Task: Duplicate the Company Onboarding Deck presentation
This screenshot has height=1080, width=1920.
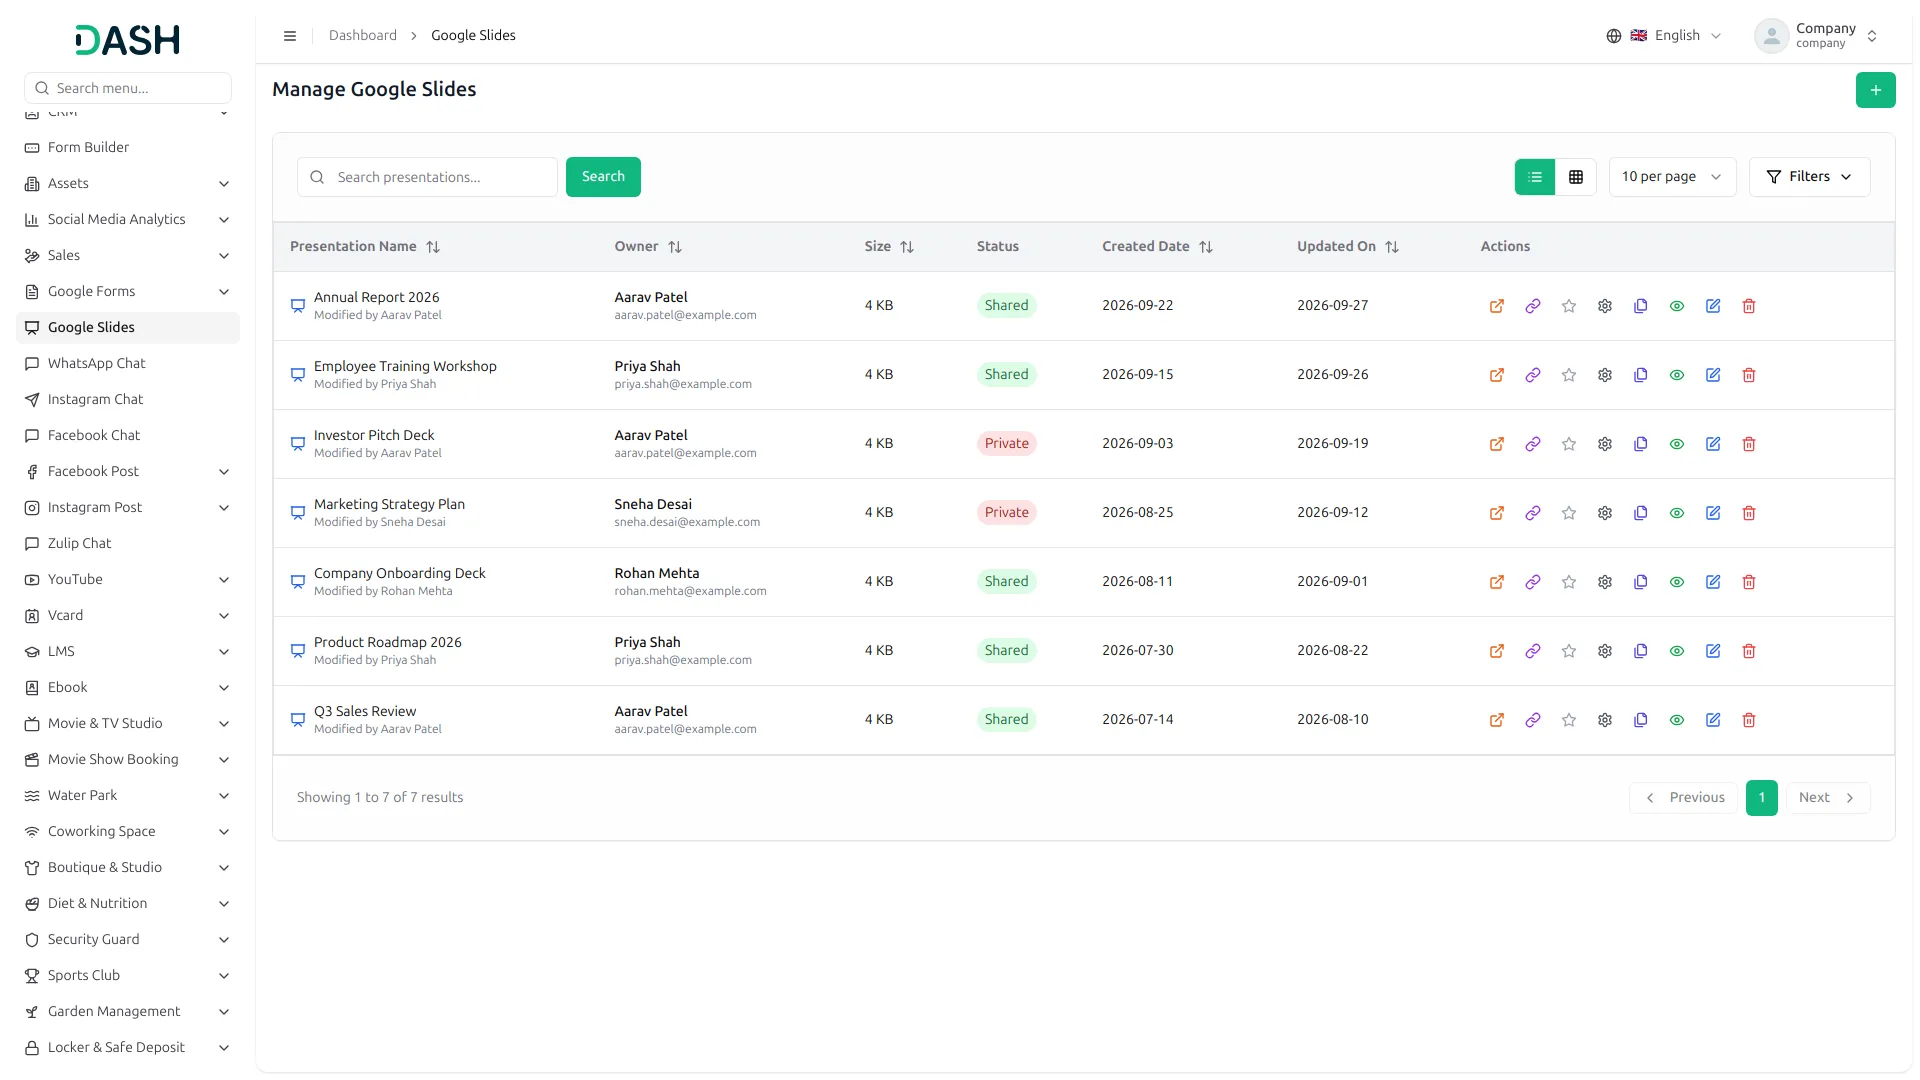Action: [1640, 582]
